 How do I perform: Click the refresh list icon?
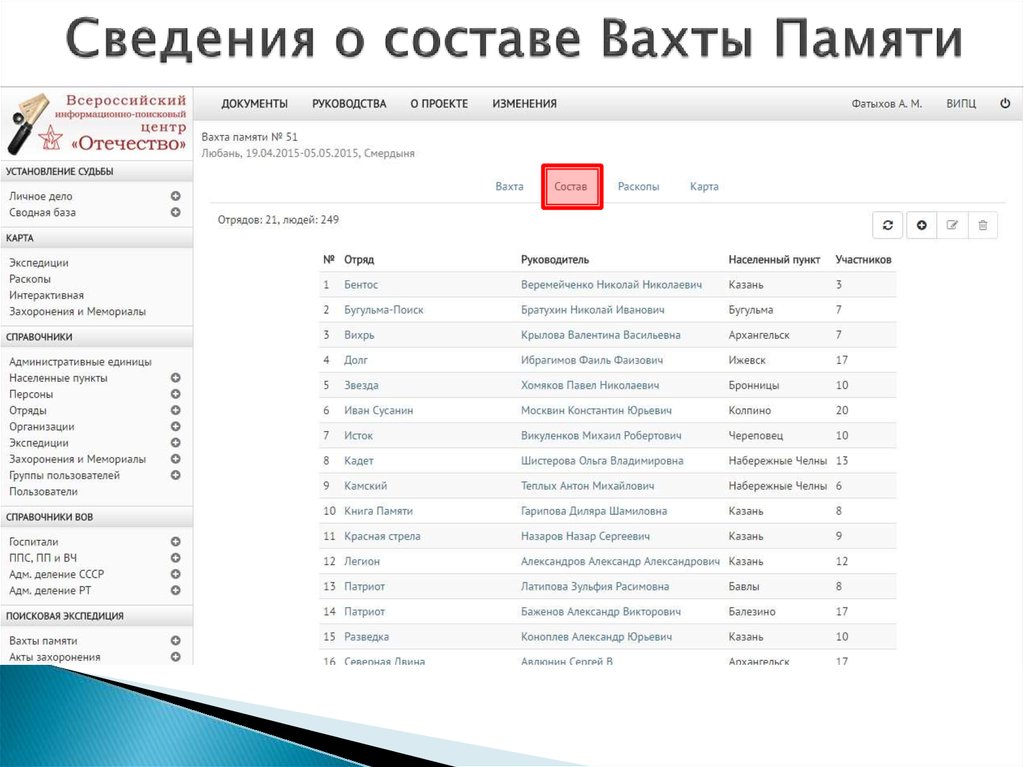pyautogui.click(x=887, y=225)
